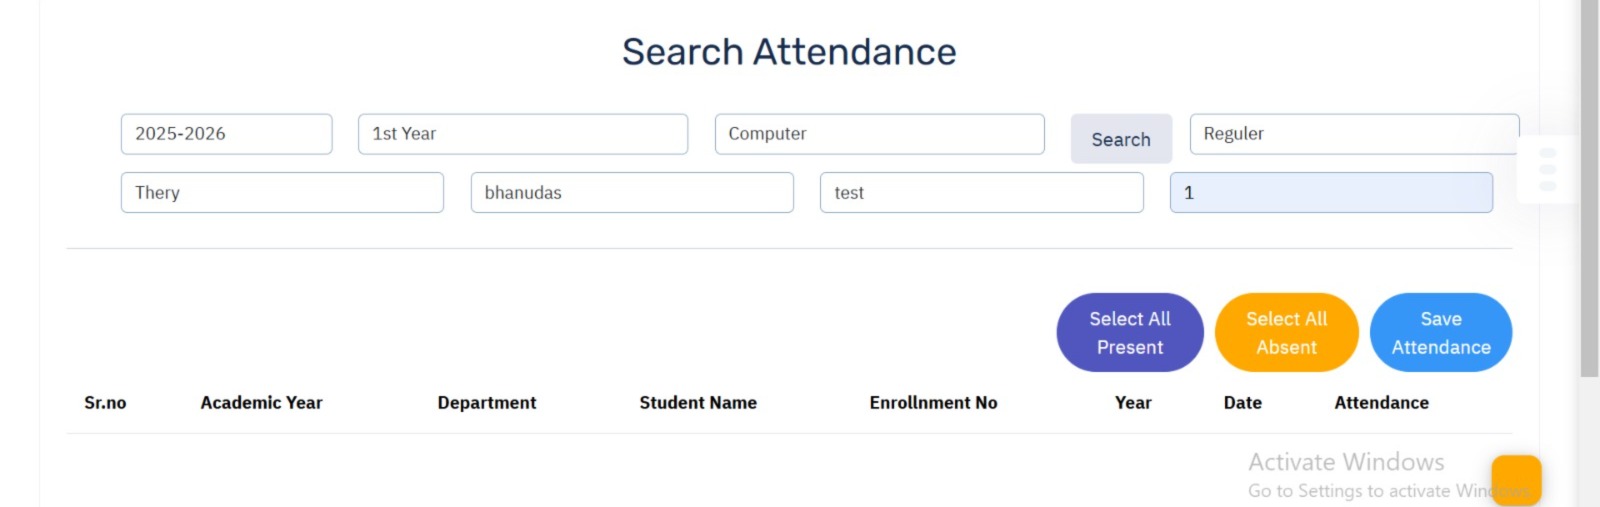Open the Thery type dropdown
The width and height of the screenshot is (1600, 507).
tap(282, 193)
